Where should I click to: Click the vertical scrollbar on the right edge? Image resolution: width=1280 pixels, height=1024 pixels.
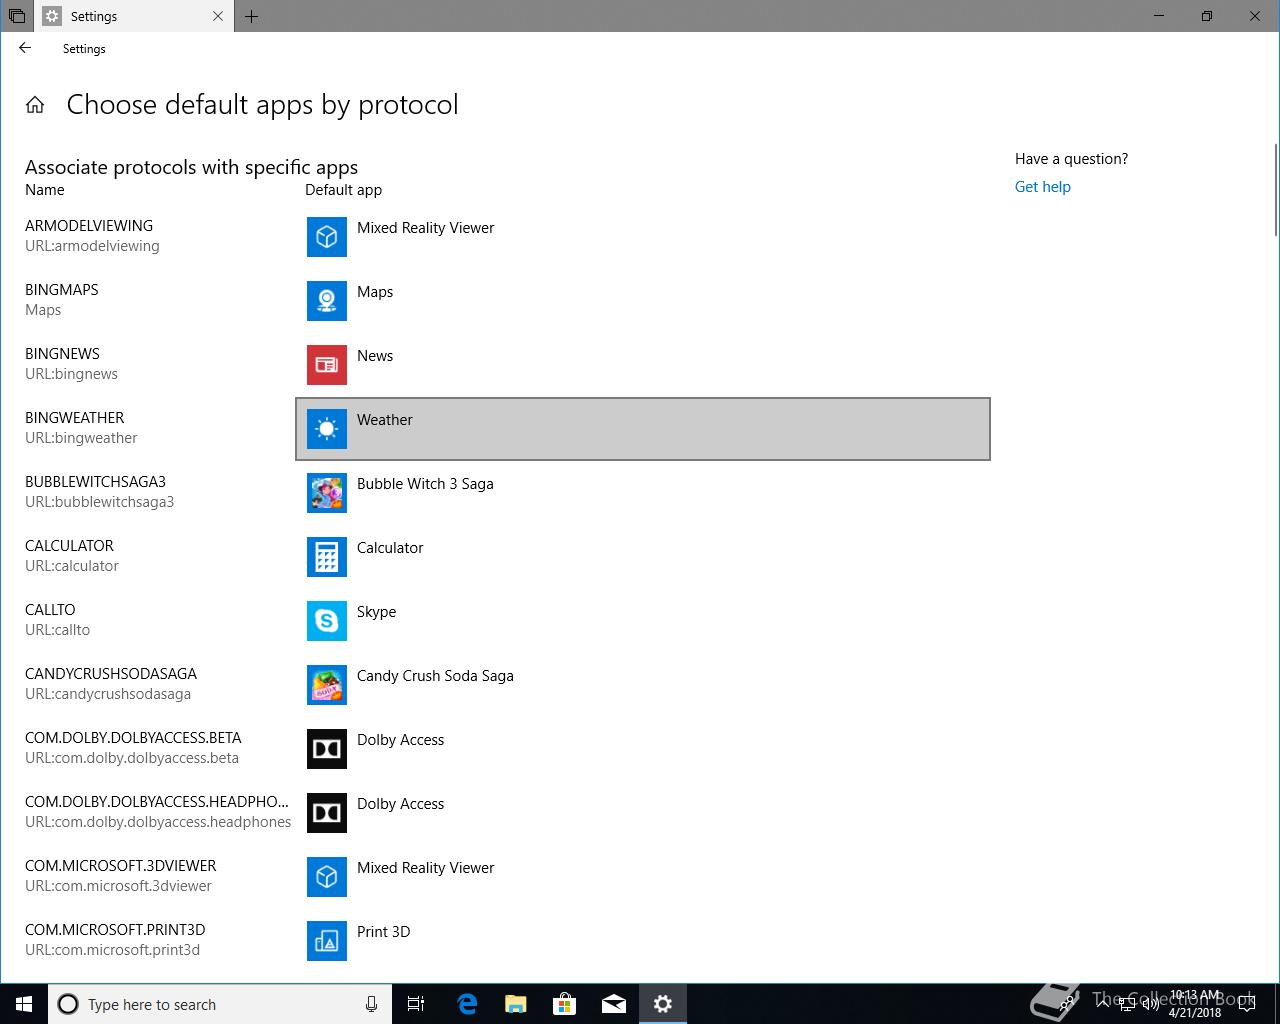1275,190
